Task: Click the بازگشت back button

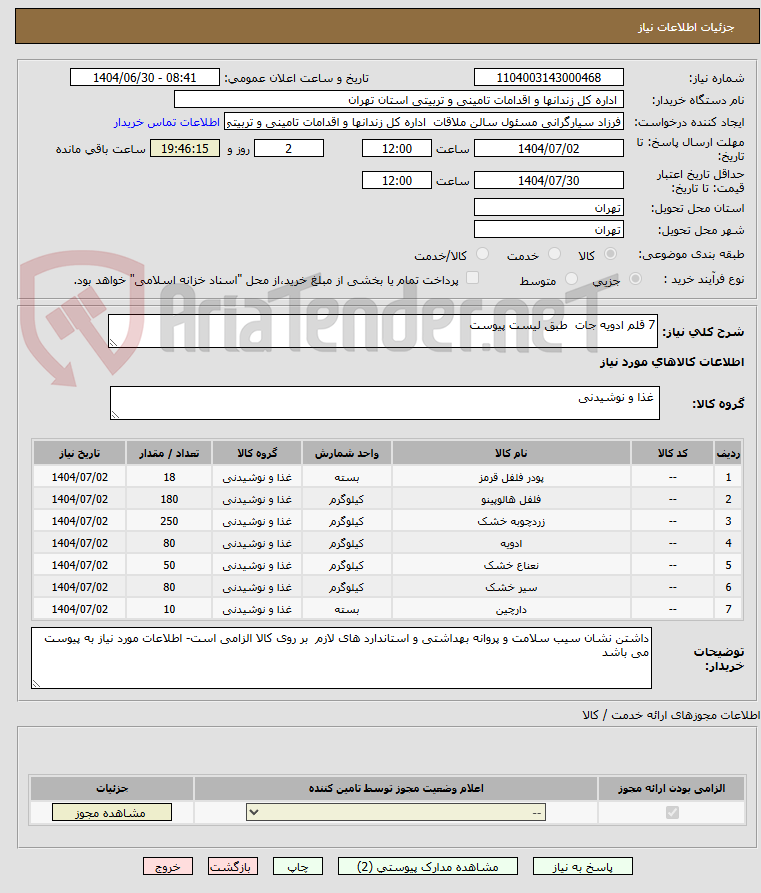Action: click(233, 866)
